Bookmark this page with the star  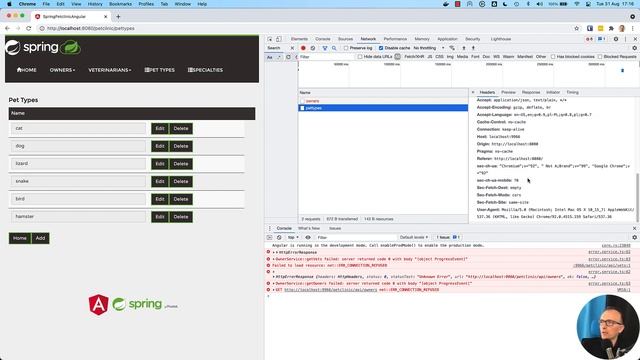point(577,29)
